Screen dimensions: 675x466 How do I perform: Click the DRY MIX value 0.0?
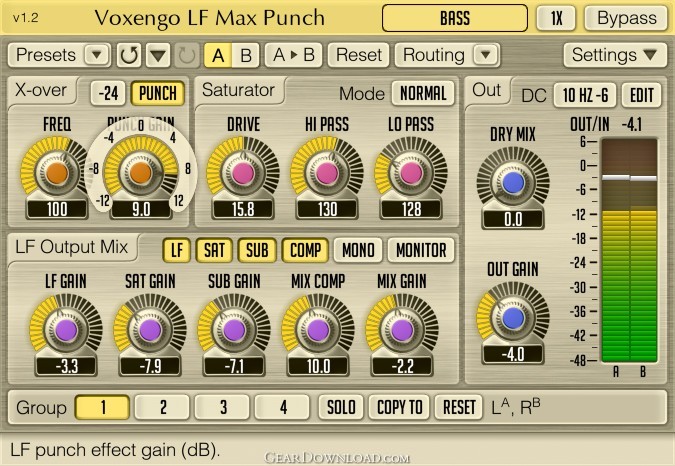tap(513, 219)
